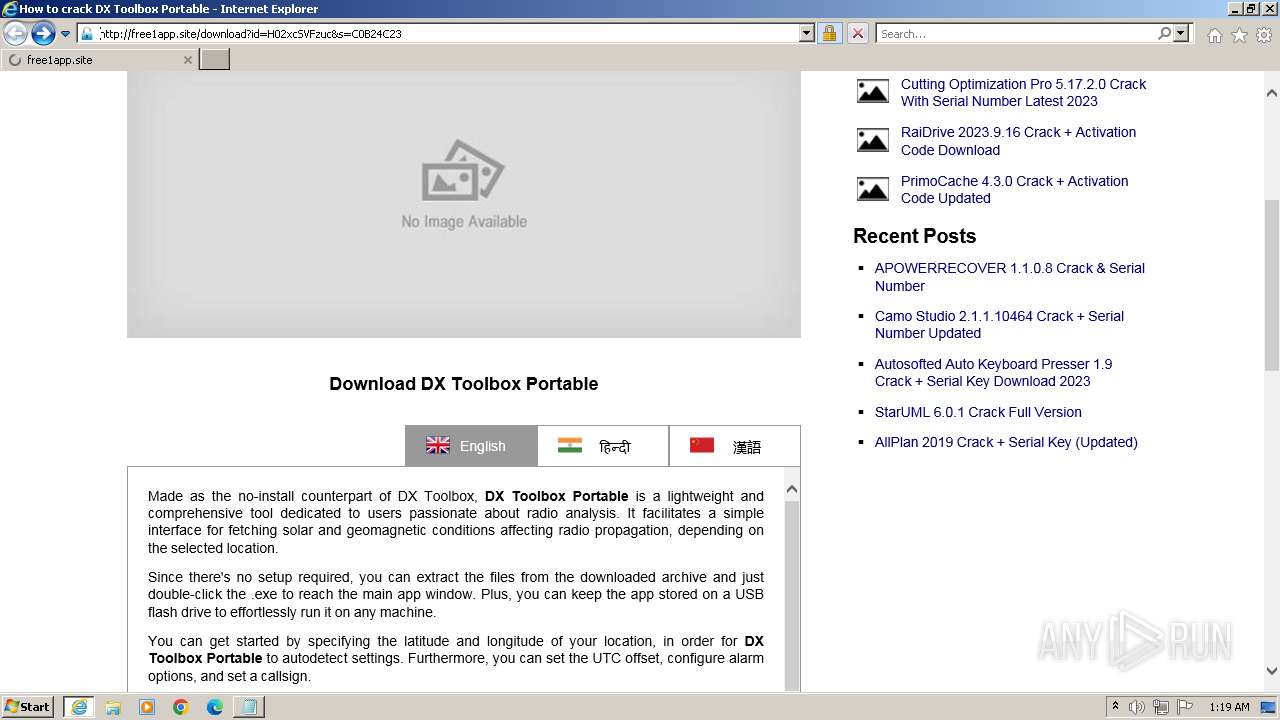The image size is (1280, 720).
Task: Click the browser Back arrow button
Action: click(x=15, y=34)
